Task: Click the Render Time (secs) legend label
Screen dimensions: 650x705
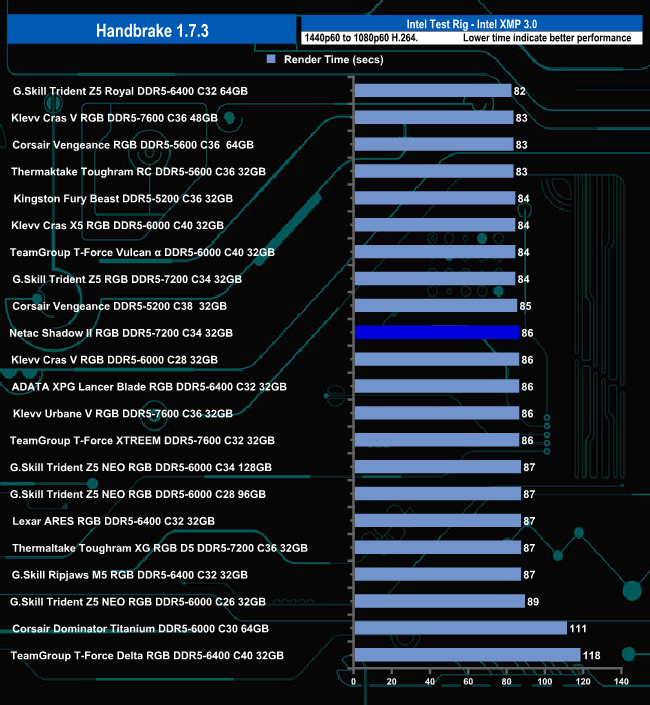Action: [334, 59]
